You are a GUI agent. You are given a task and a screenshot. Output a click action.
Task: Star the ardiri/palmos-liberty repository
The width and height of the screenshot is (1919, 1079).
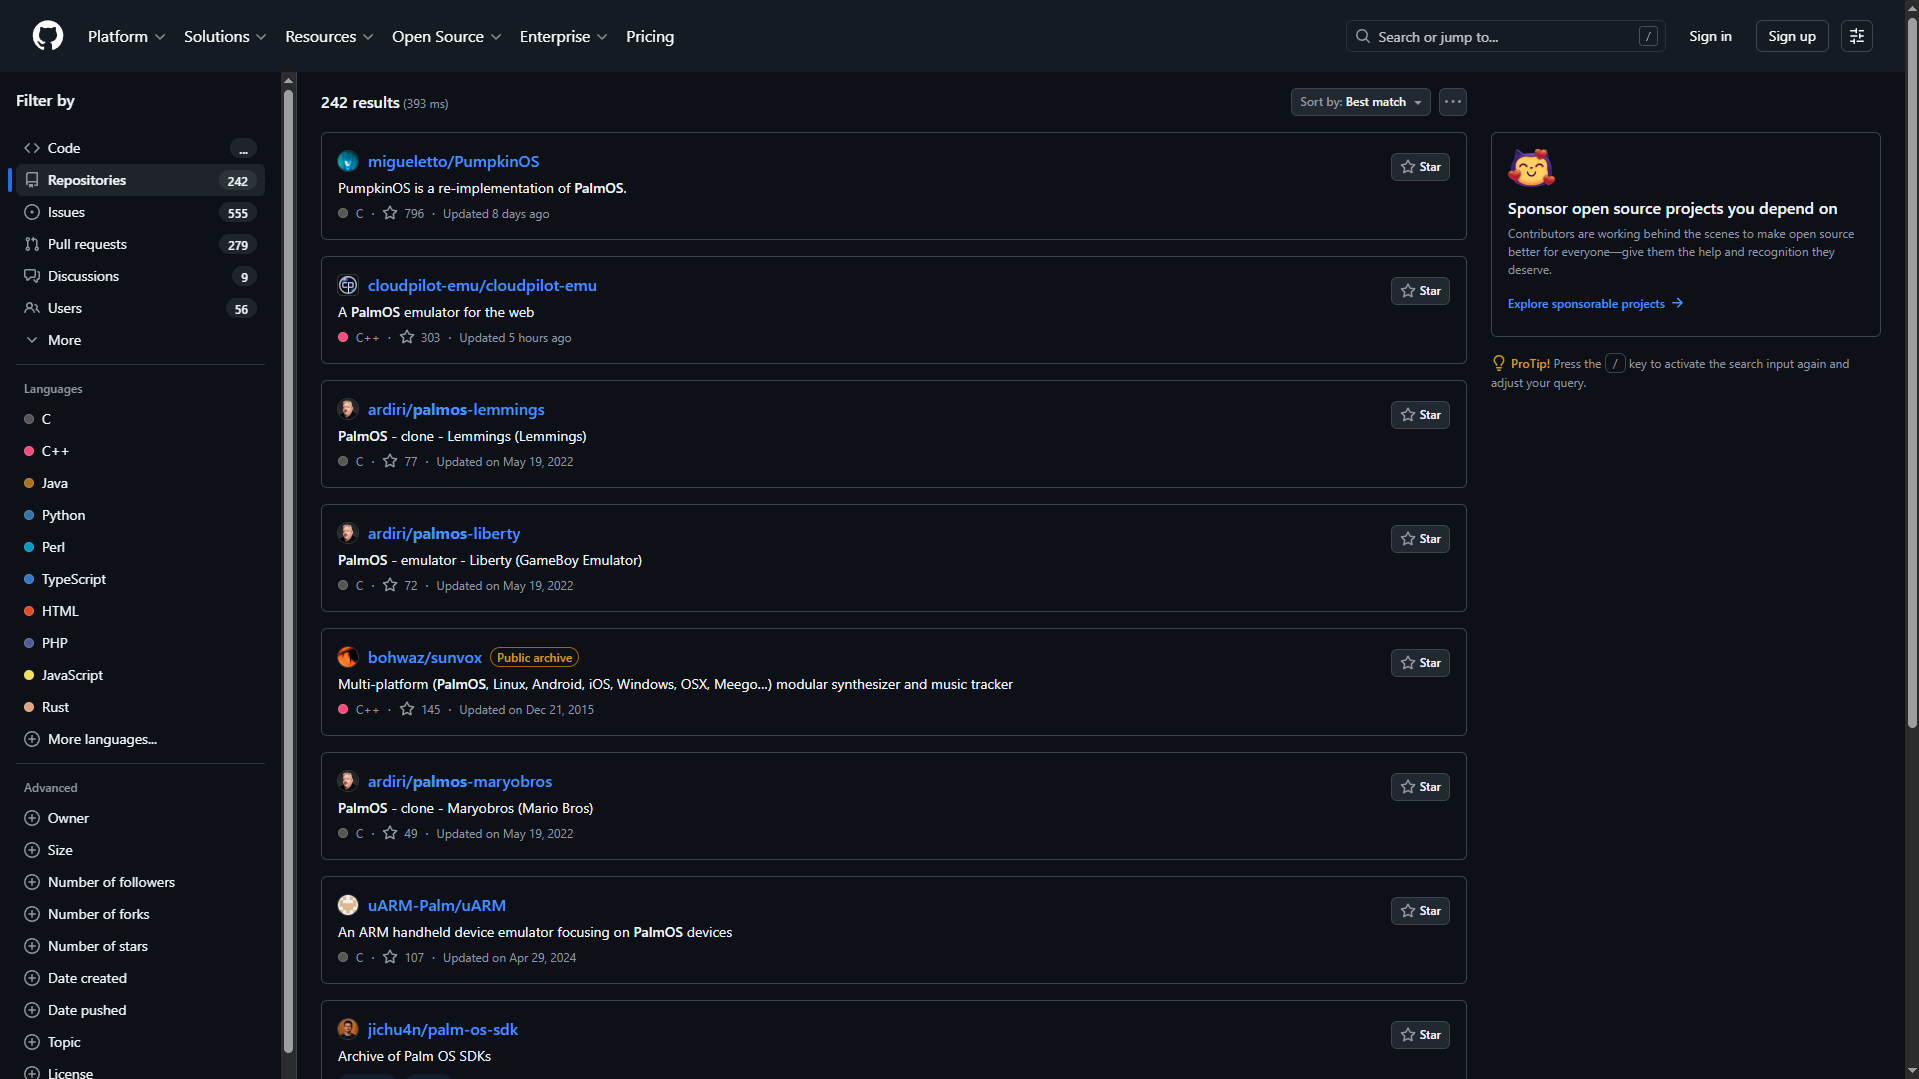pos(1420,539)
